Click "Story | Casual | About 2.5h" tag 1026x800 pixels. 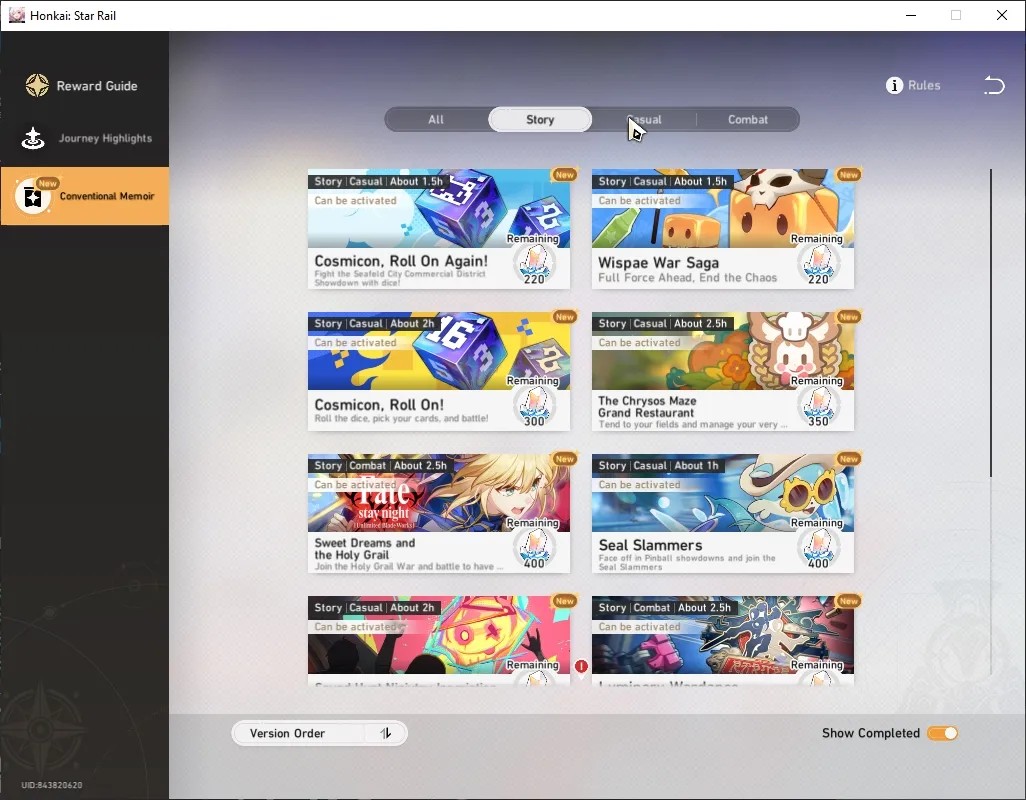662,324
